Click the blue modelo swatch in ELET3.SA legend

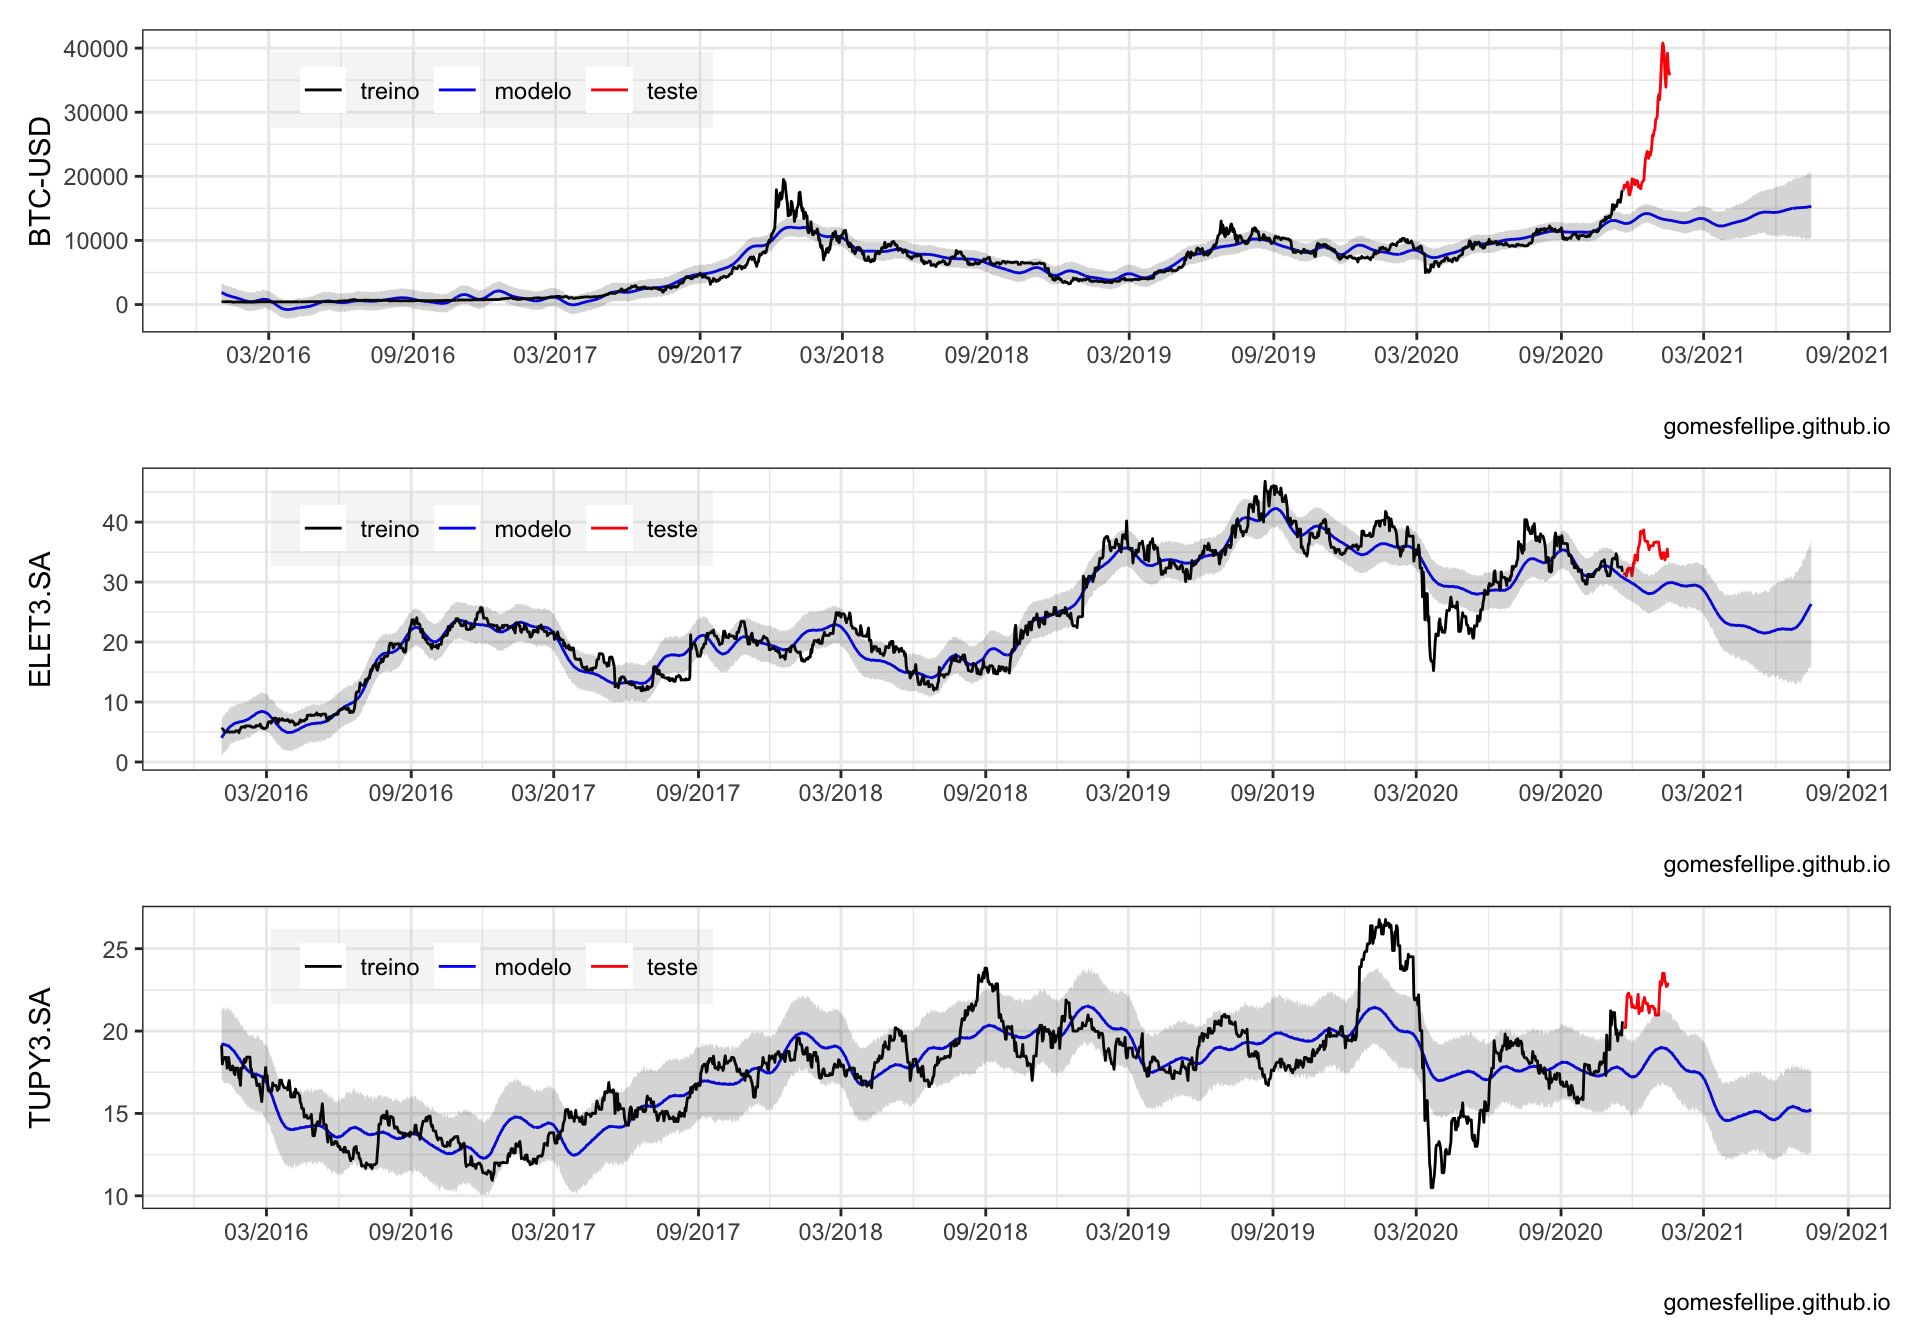point(457,529)
